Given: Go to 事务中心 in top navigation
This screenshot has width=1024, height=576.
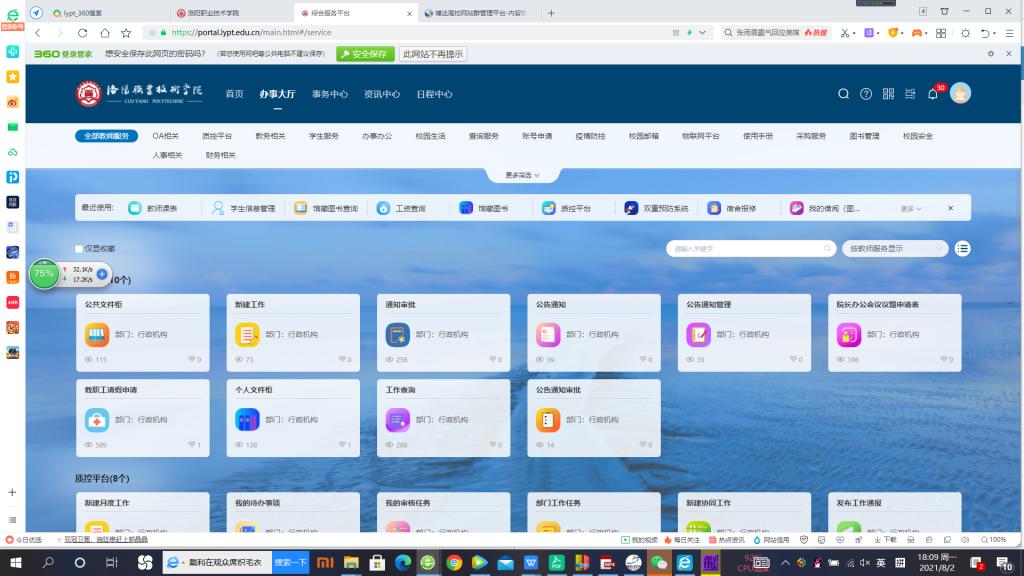Looking at the screenshot, I should tap(329, 94).
